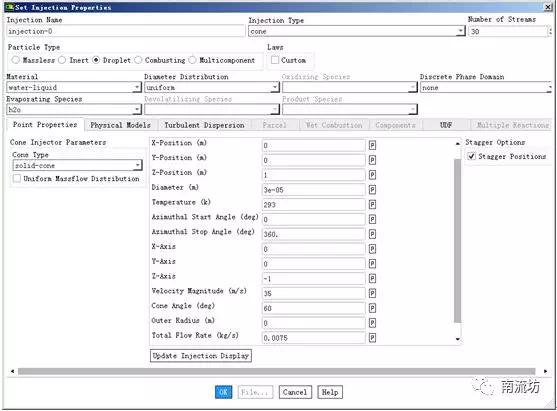Click the parameter P icon beside Diameter
The height and width of the screenshot is (411, 557).
372,190
